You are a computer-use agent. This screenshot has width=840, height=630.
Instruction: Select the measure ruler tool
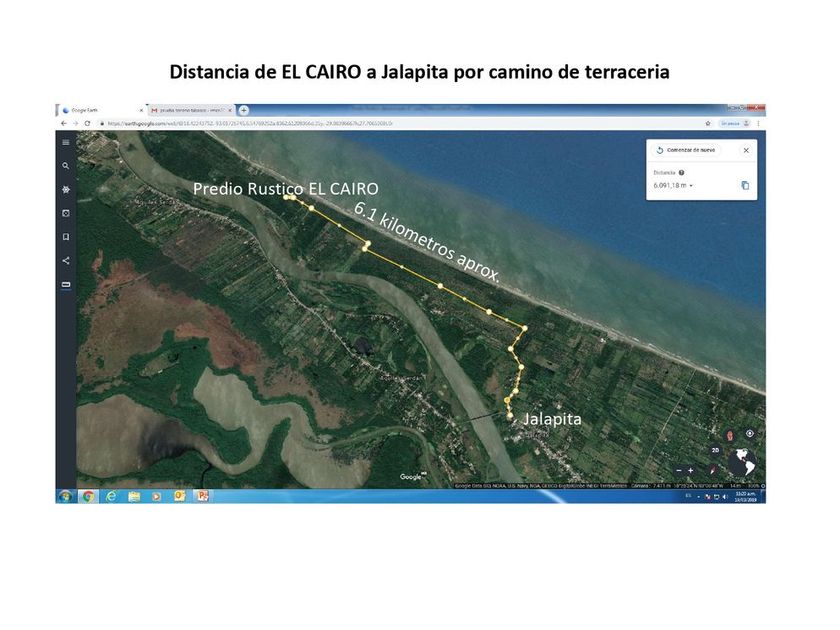click(x=66, y=285)
